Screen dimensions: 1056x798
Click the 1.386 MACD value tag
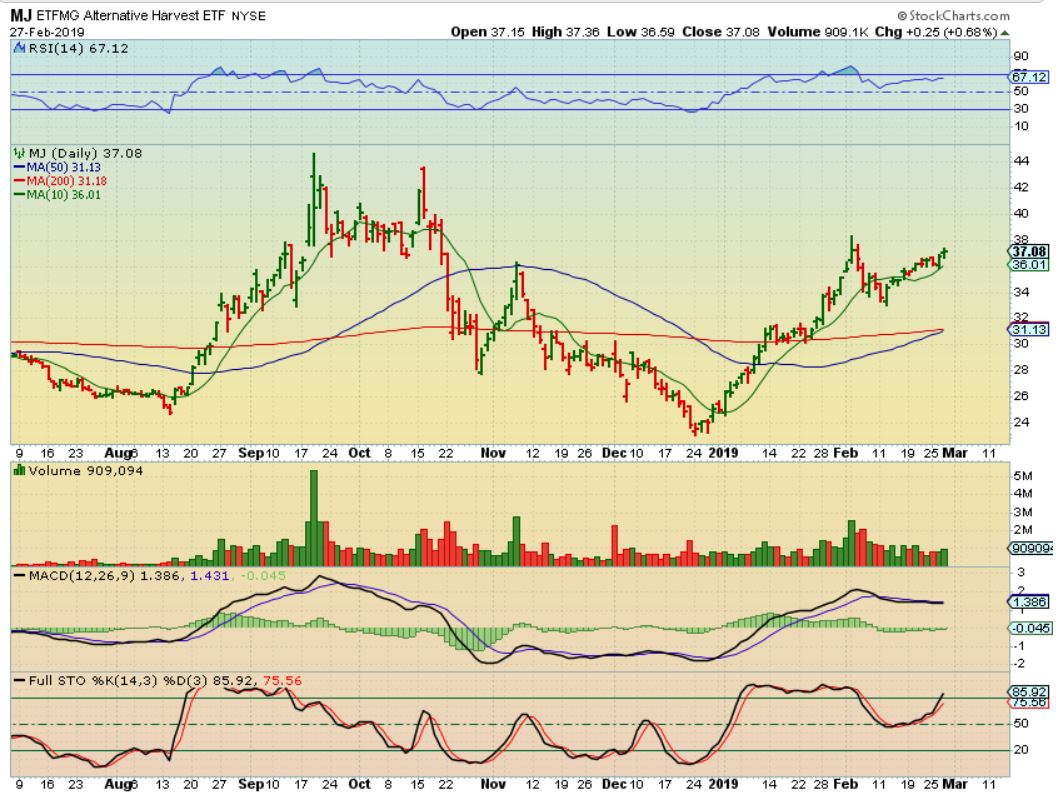(x=1028, y=602)
